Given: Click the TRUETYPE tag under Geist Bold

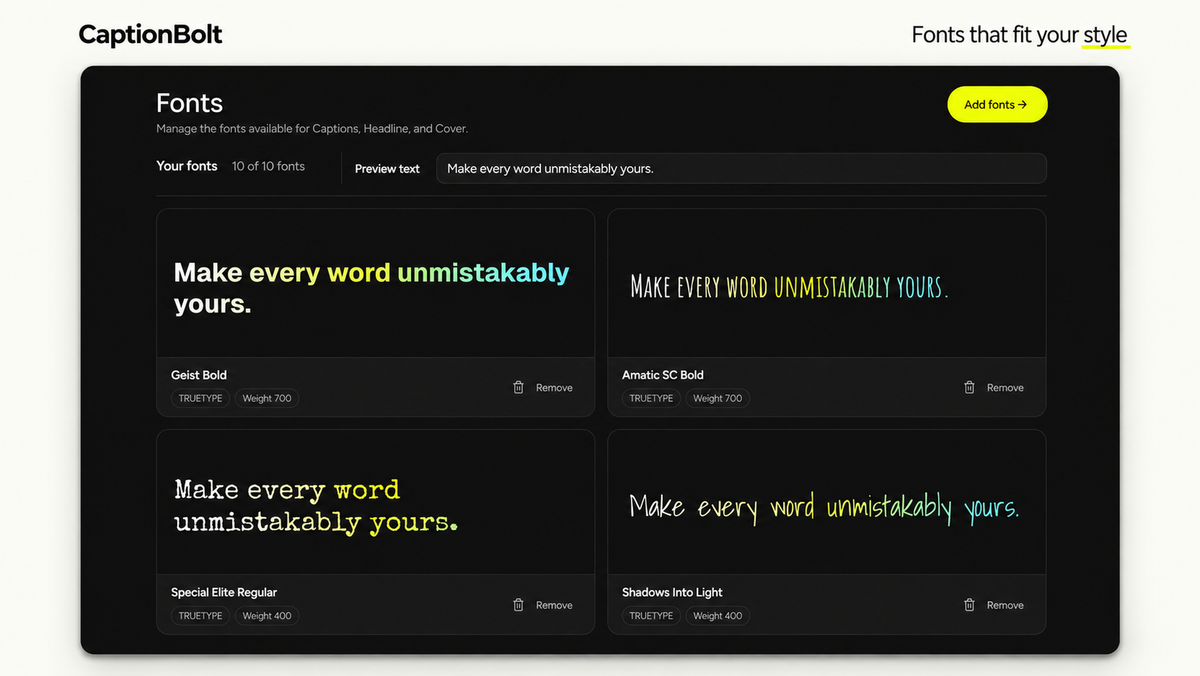Looking at the screenshot, I should coord(200,398).
